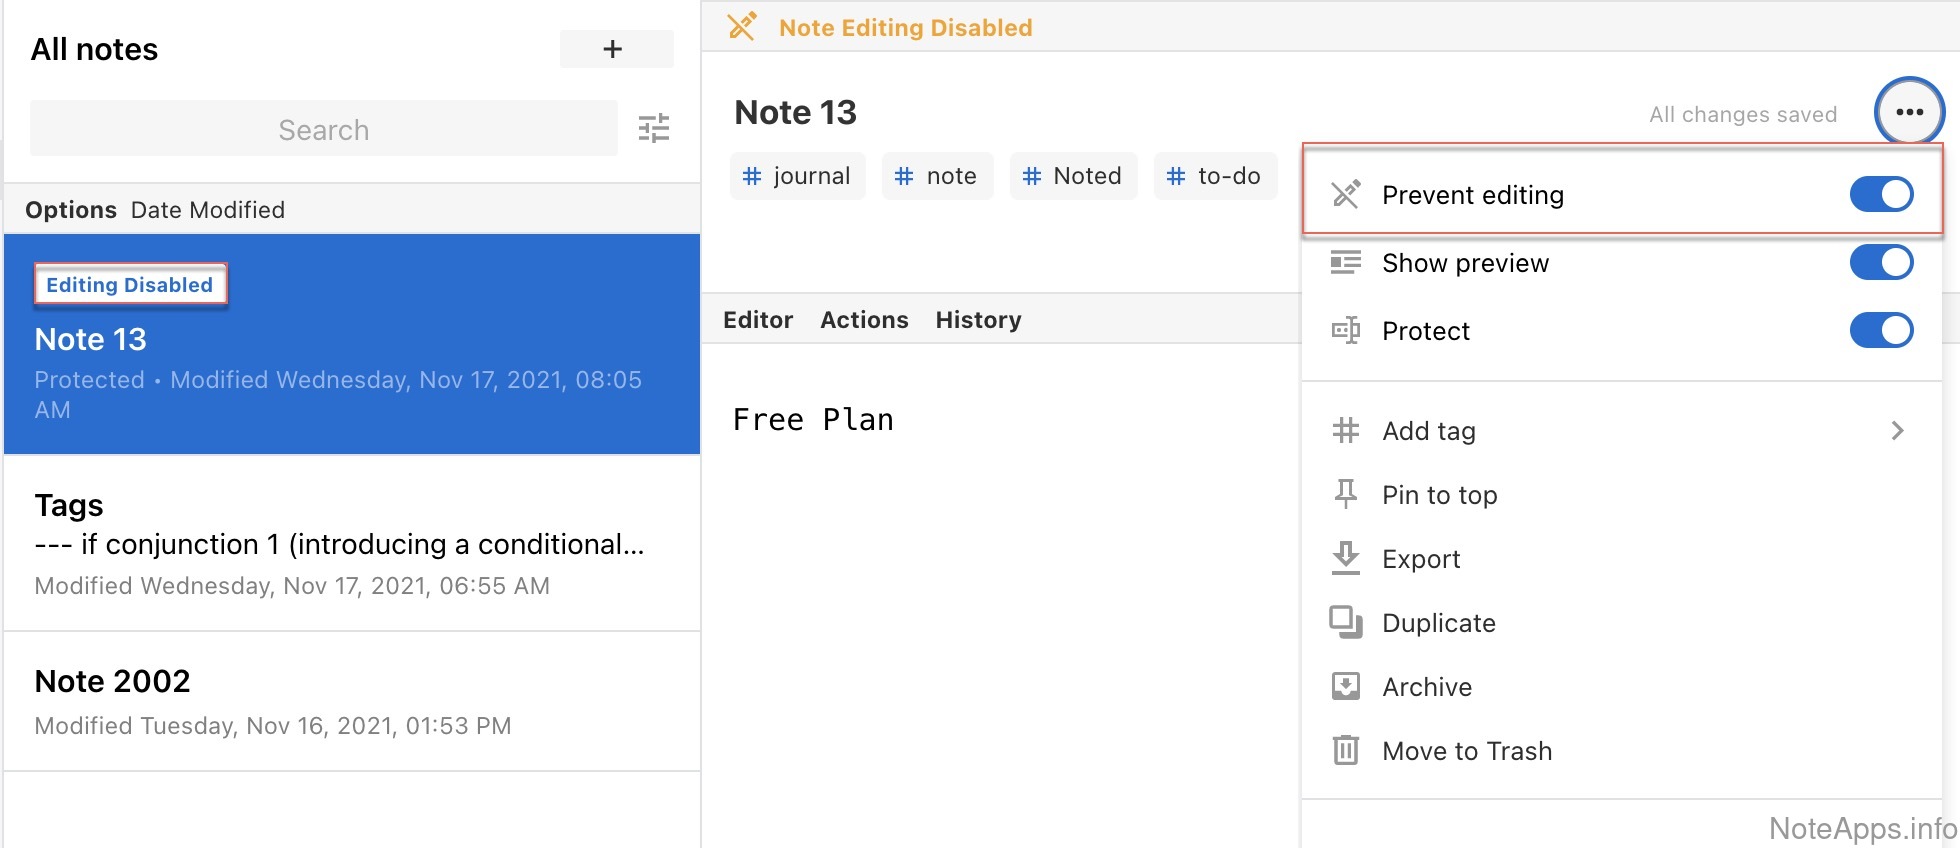Click the journal tag chip
1960x848 pixels.
click(797, 176)
